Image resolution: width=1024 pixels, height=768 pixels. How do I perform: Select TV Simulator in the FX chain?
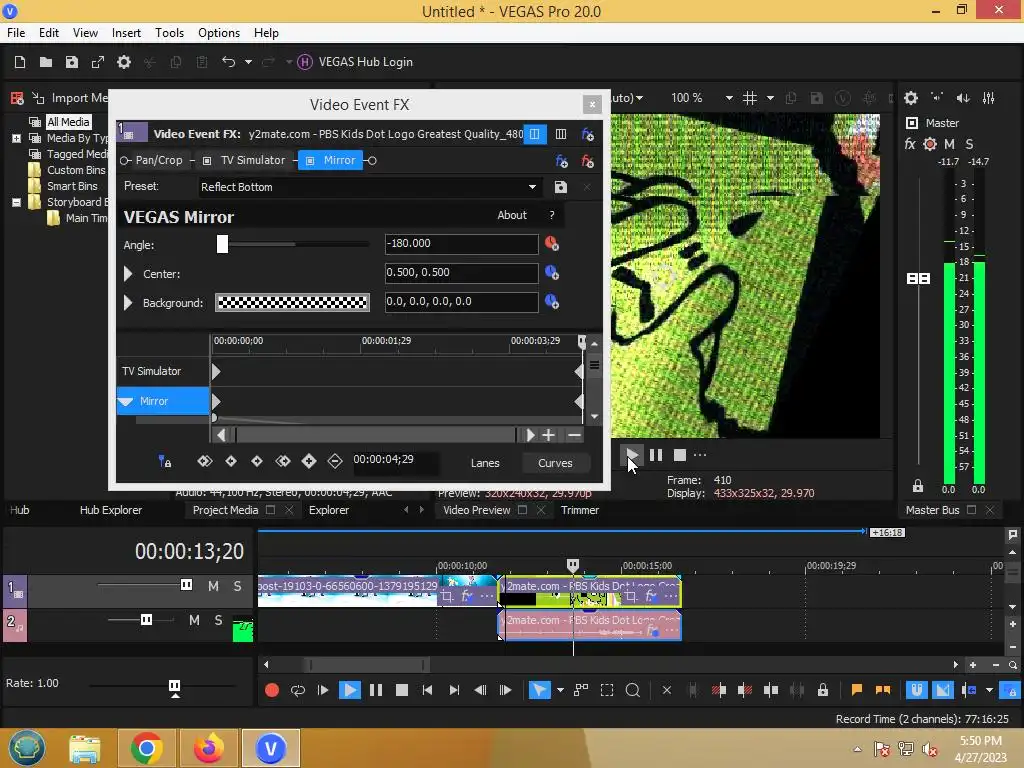click(253, 160)
